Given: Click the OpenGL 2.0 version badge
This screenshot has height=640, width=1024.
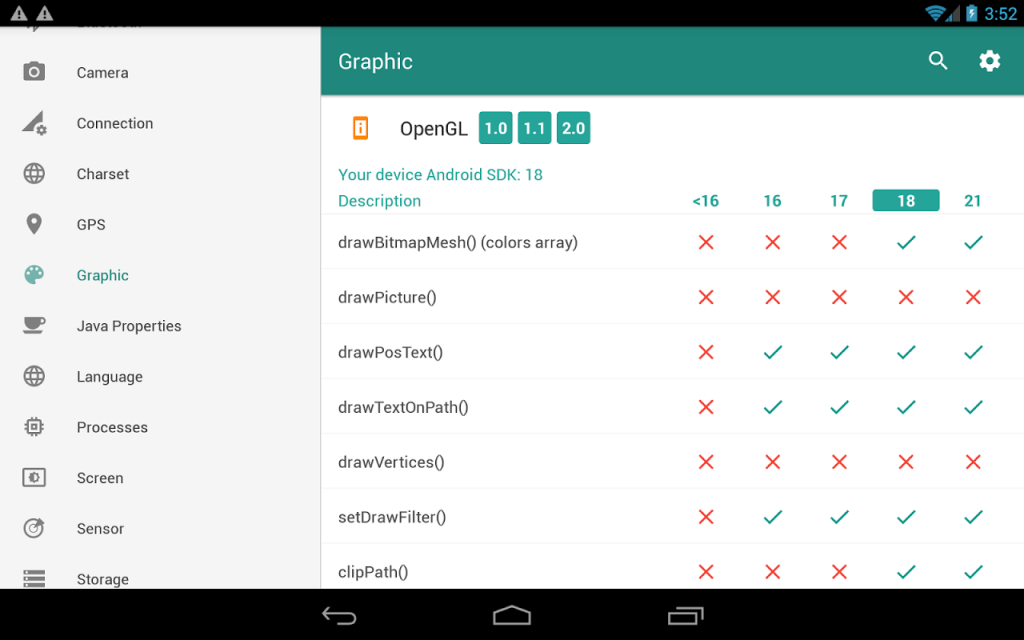Looking at the screenshot, I should (x=573, y=128).
